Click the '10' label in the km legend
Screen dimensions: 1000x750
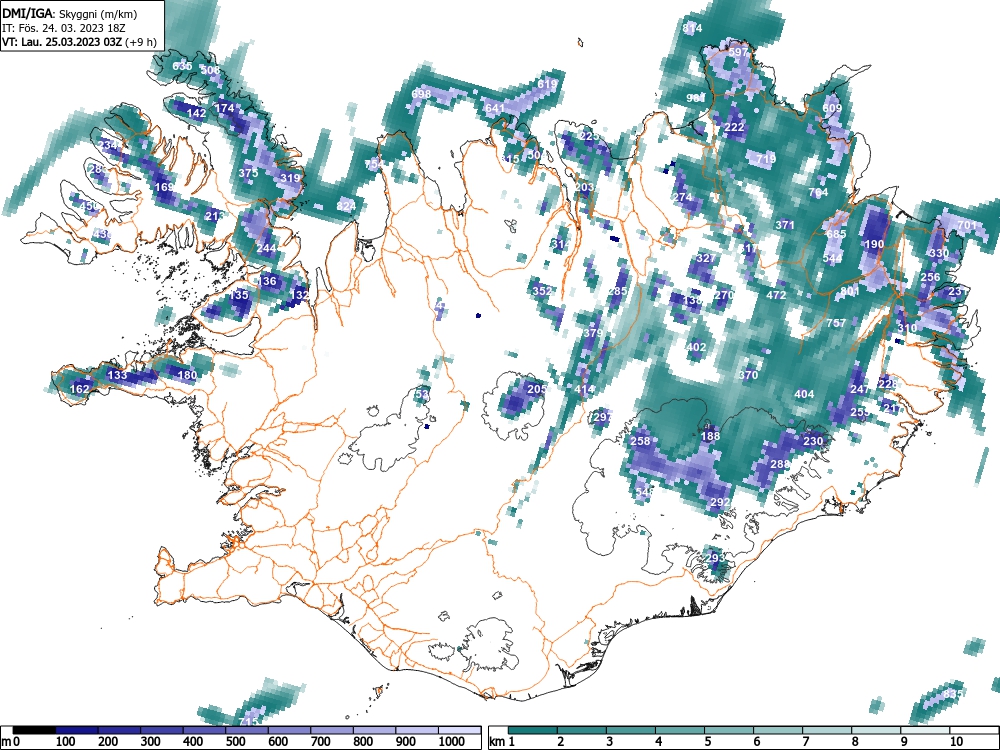click(x=956, y=742)
